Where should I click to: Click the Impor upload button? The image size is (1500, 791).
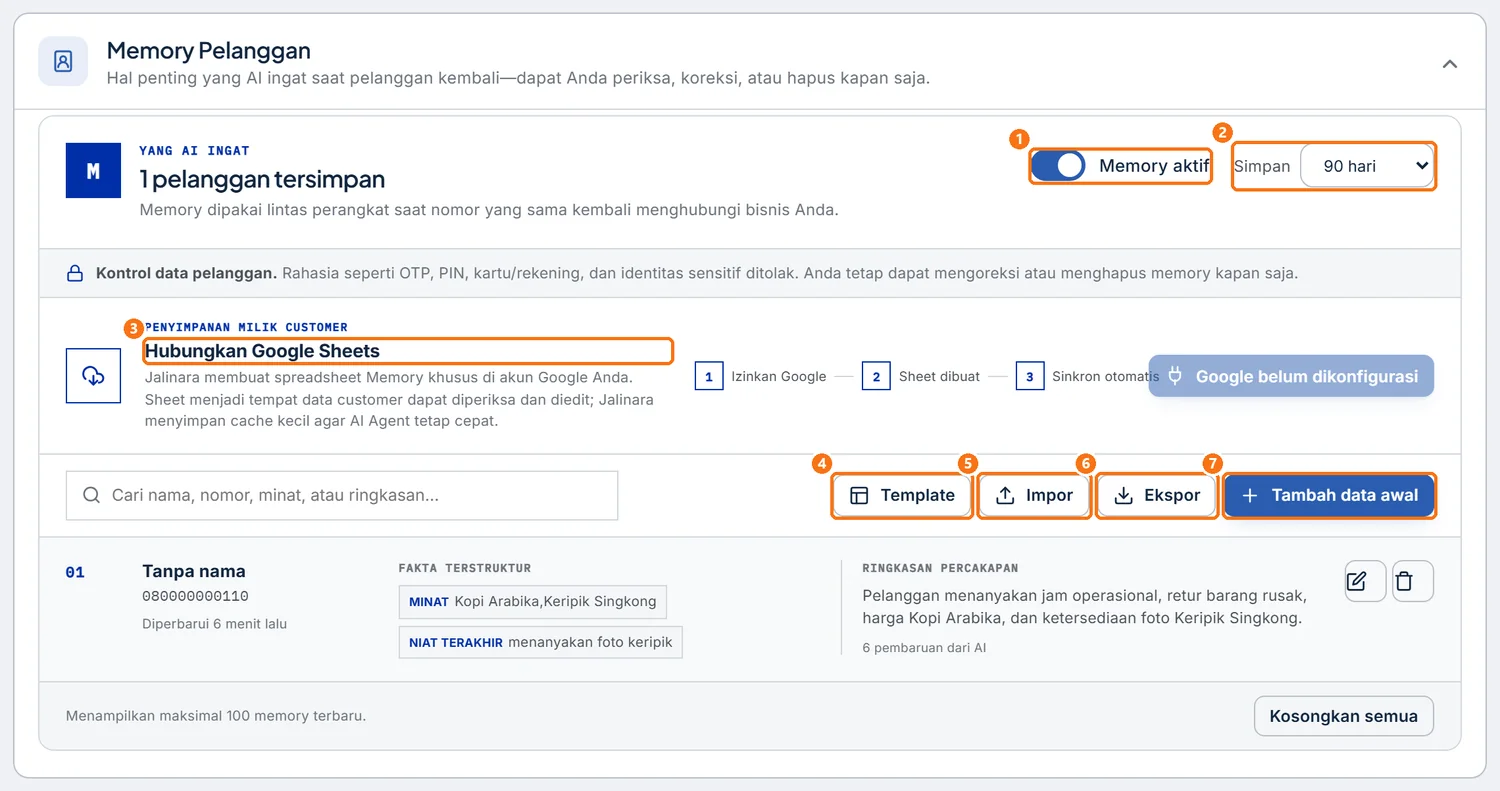point(1034,495)
